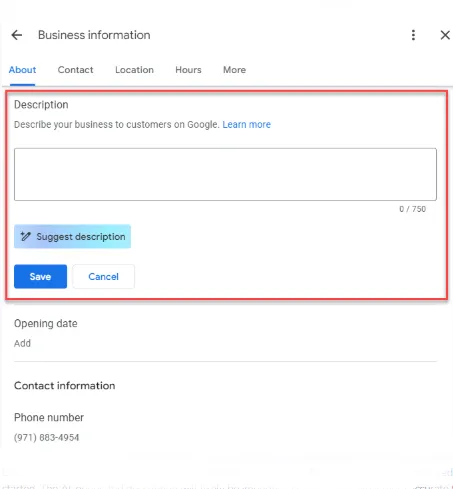453x489 pixels.
Task: Click the Phone number label
Action: pos(49,417)
